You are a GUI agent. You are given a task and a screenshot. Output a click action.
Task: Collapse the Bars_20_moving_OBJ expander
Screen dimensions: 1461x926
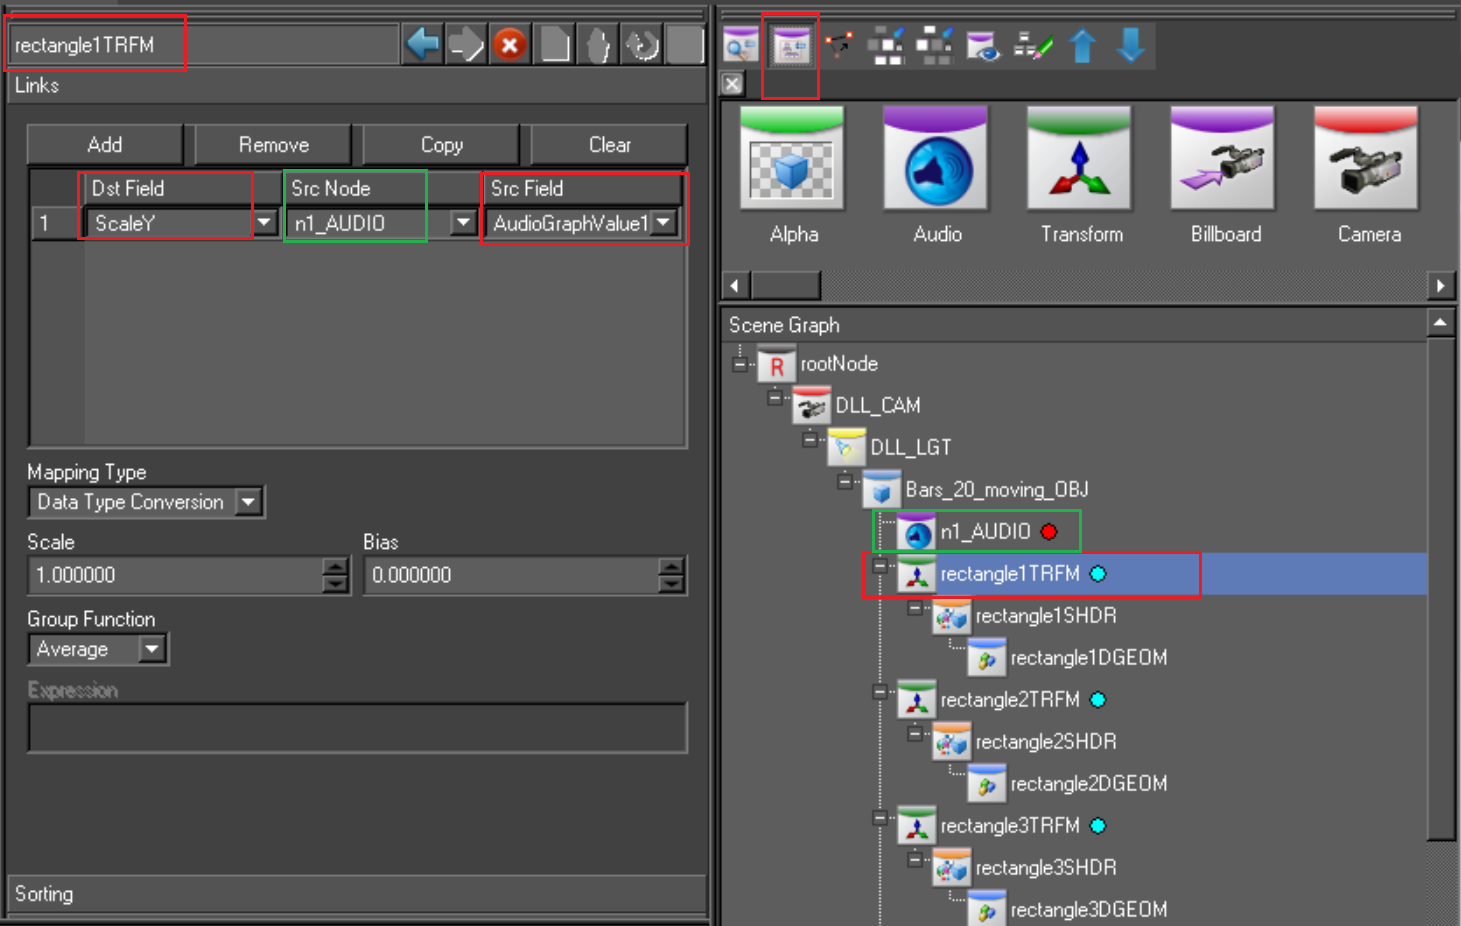[x=845, y=482]
